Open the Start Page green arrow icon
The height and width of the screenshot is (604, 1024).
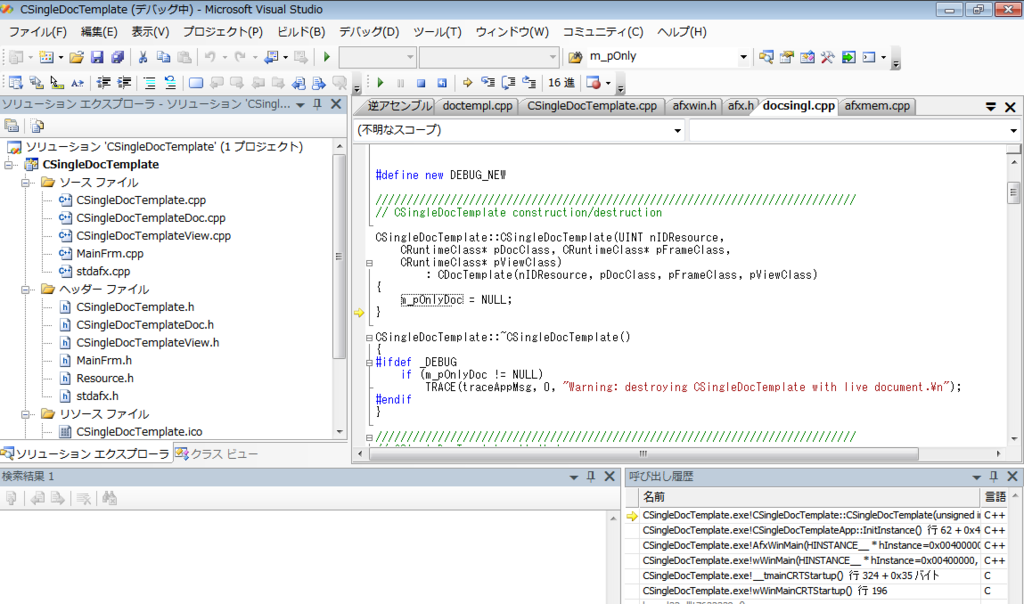(848, 57)
